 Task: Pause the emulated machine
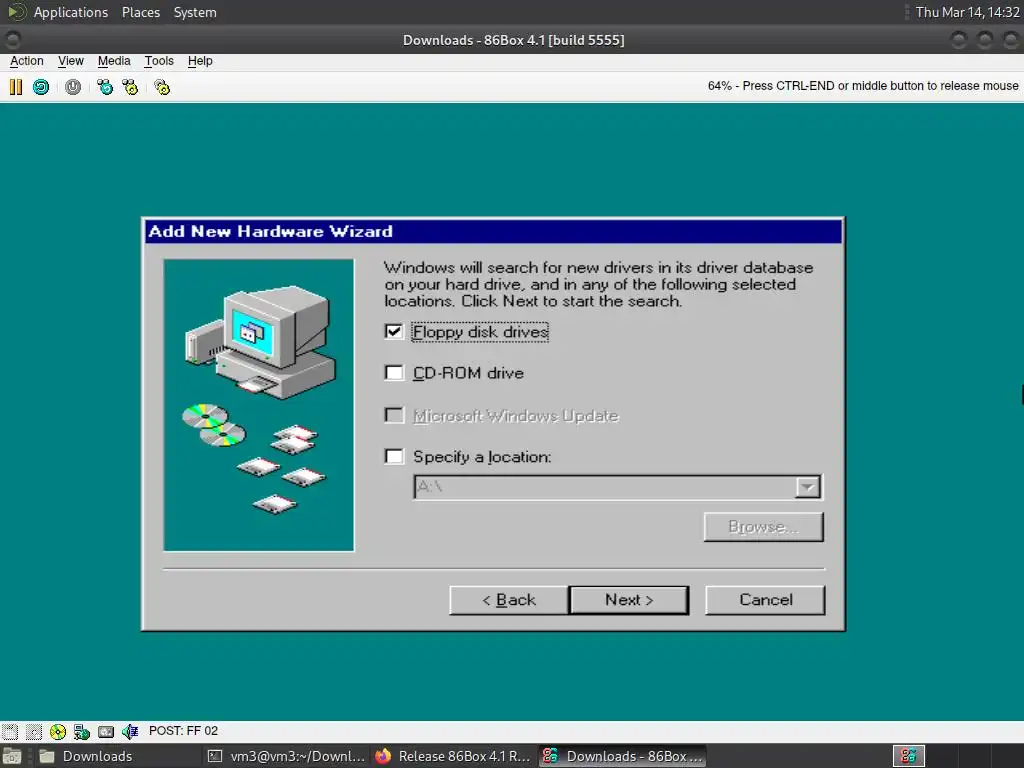click(16, 87)
